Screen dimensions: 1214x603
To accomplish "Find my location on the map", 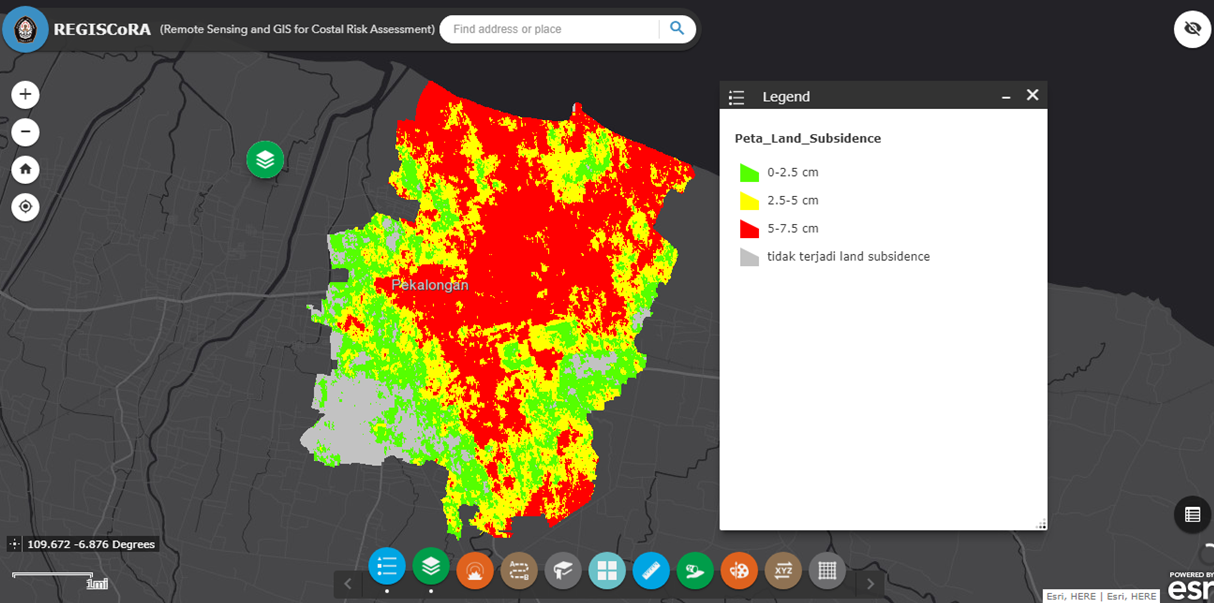I will (26, 207).
